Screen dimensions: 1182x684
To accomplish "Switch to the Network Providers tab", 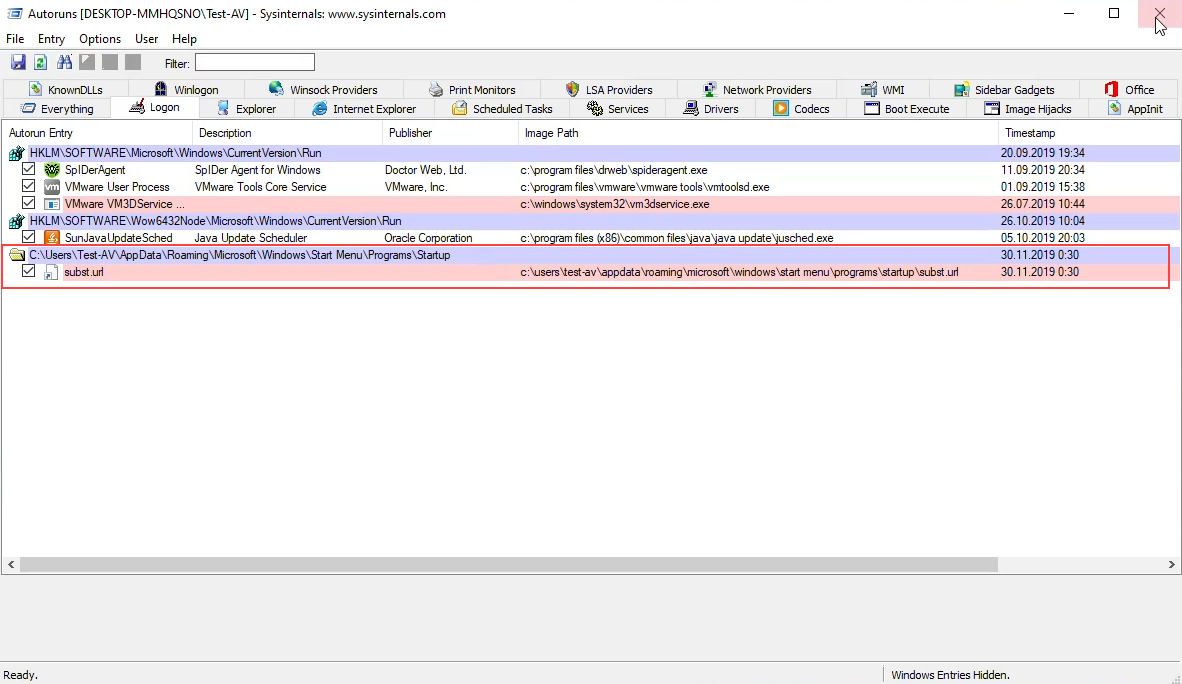I will (757, 90).
